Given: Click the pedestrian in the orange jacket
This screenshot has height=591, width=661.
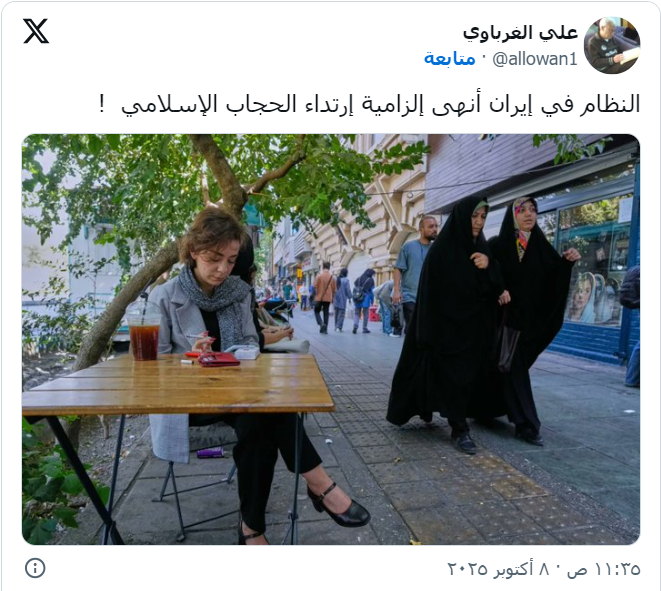Looking at the screenshot, I should coord(324,297).
